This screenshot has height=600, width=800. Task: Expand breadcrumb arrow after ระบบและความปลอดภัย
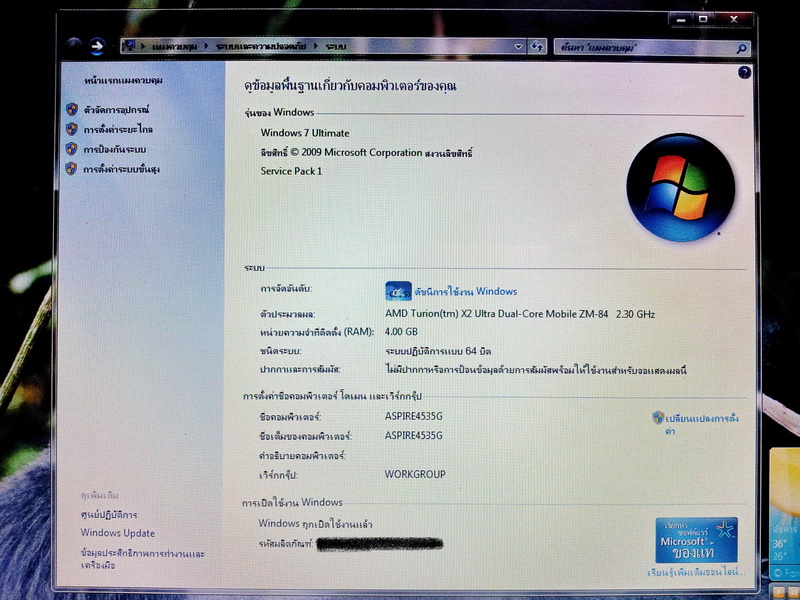(x=315, y=46)
